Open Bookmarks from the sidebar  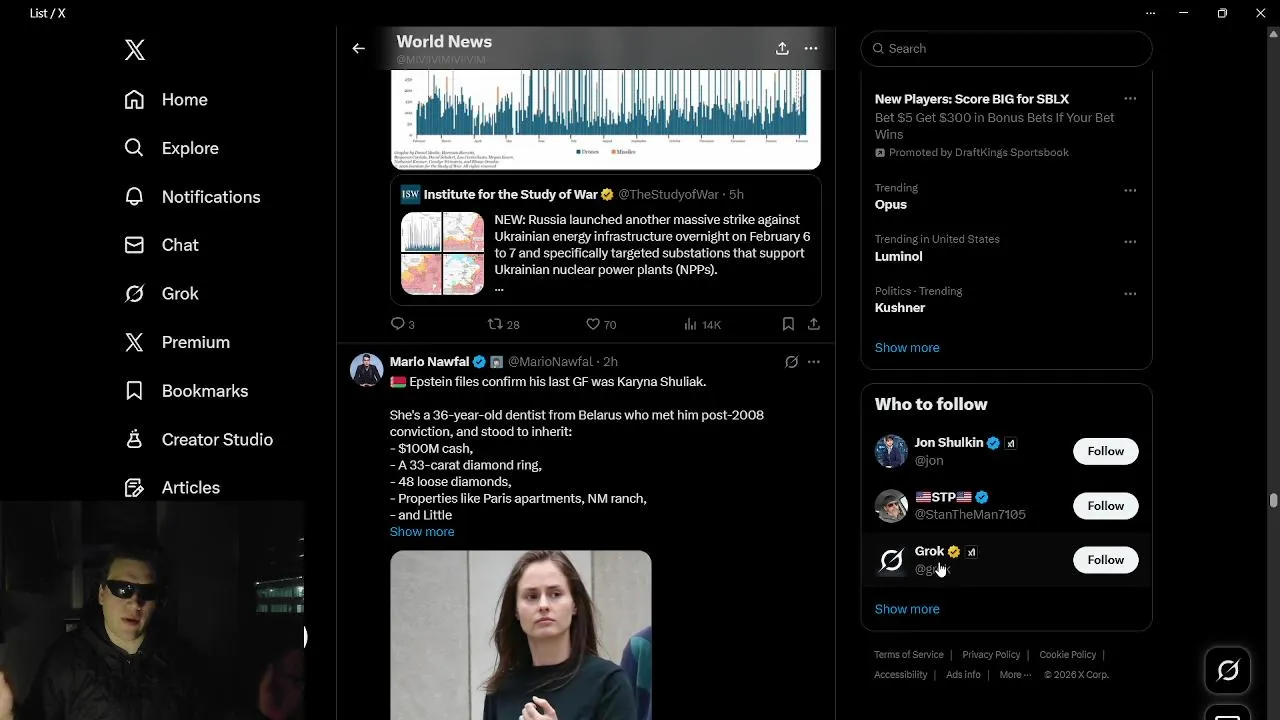coord(186,391)
